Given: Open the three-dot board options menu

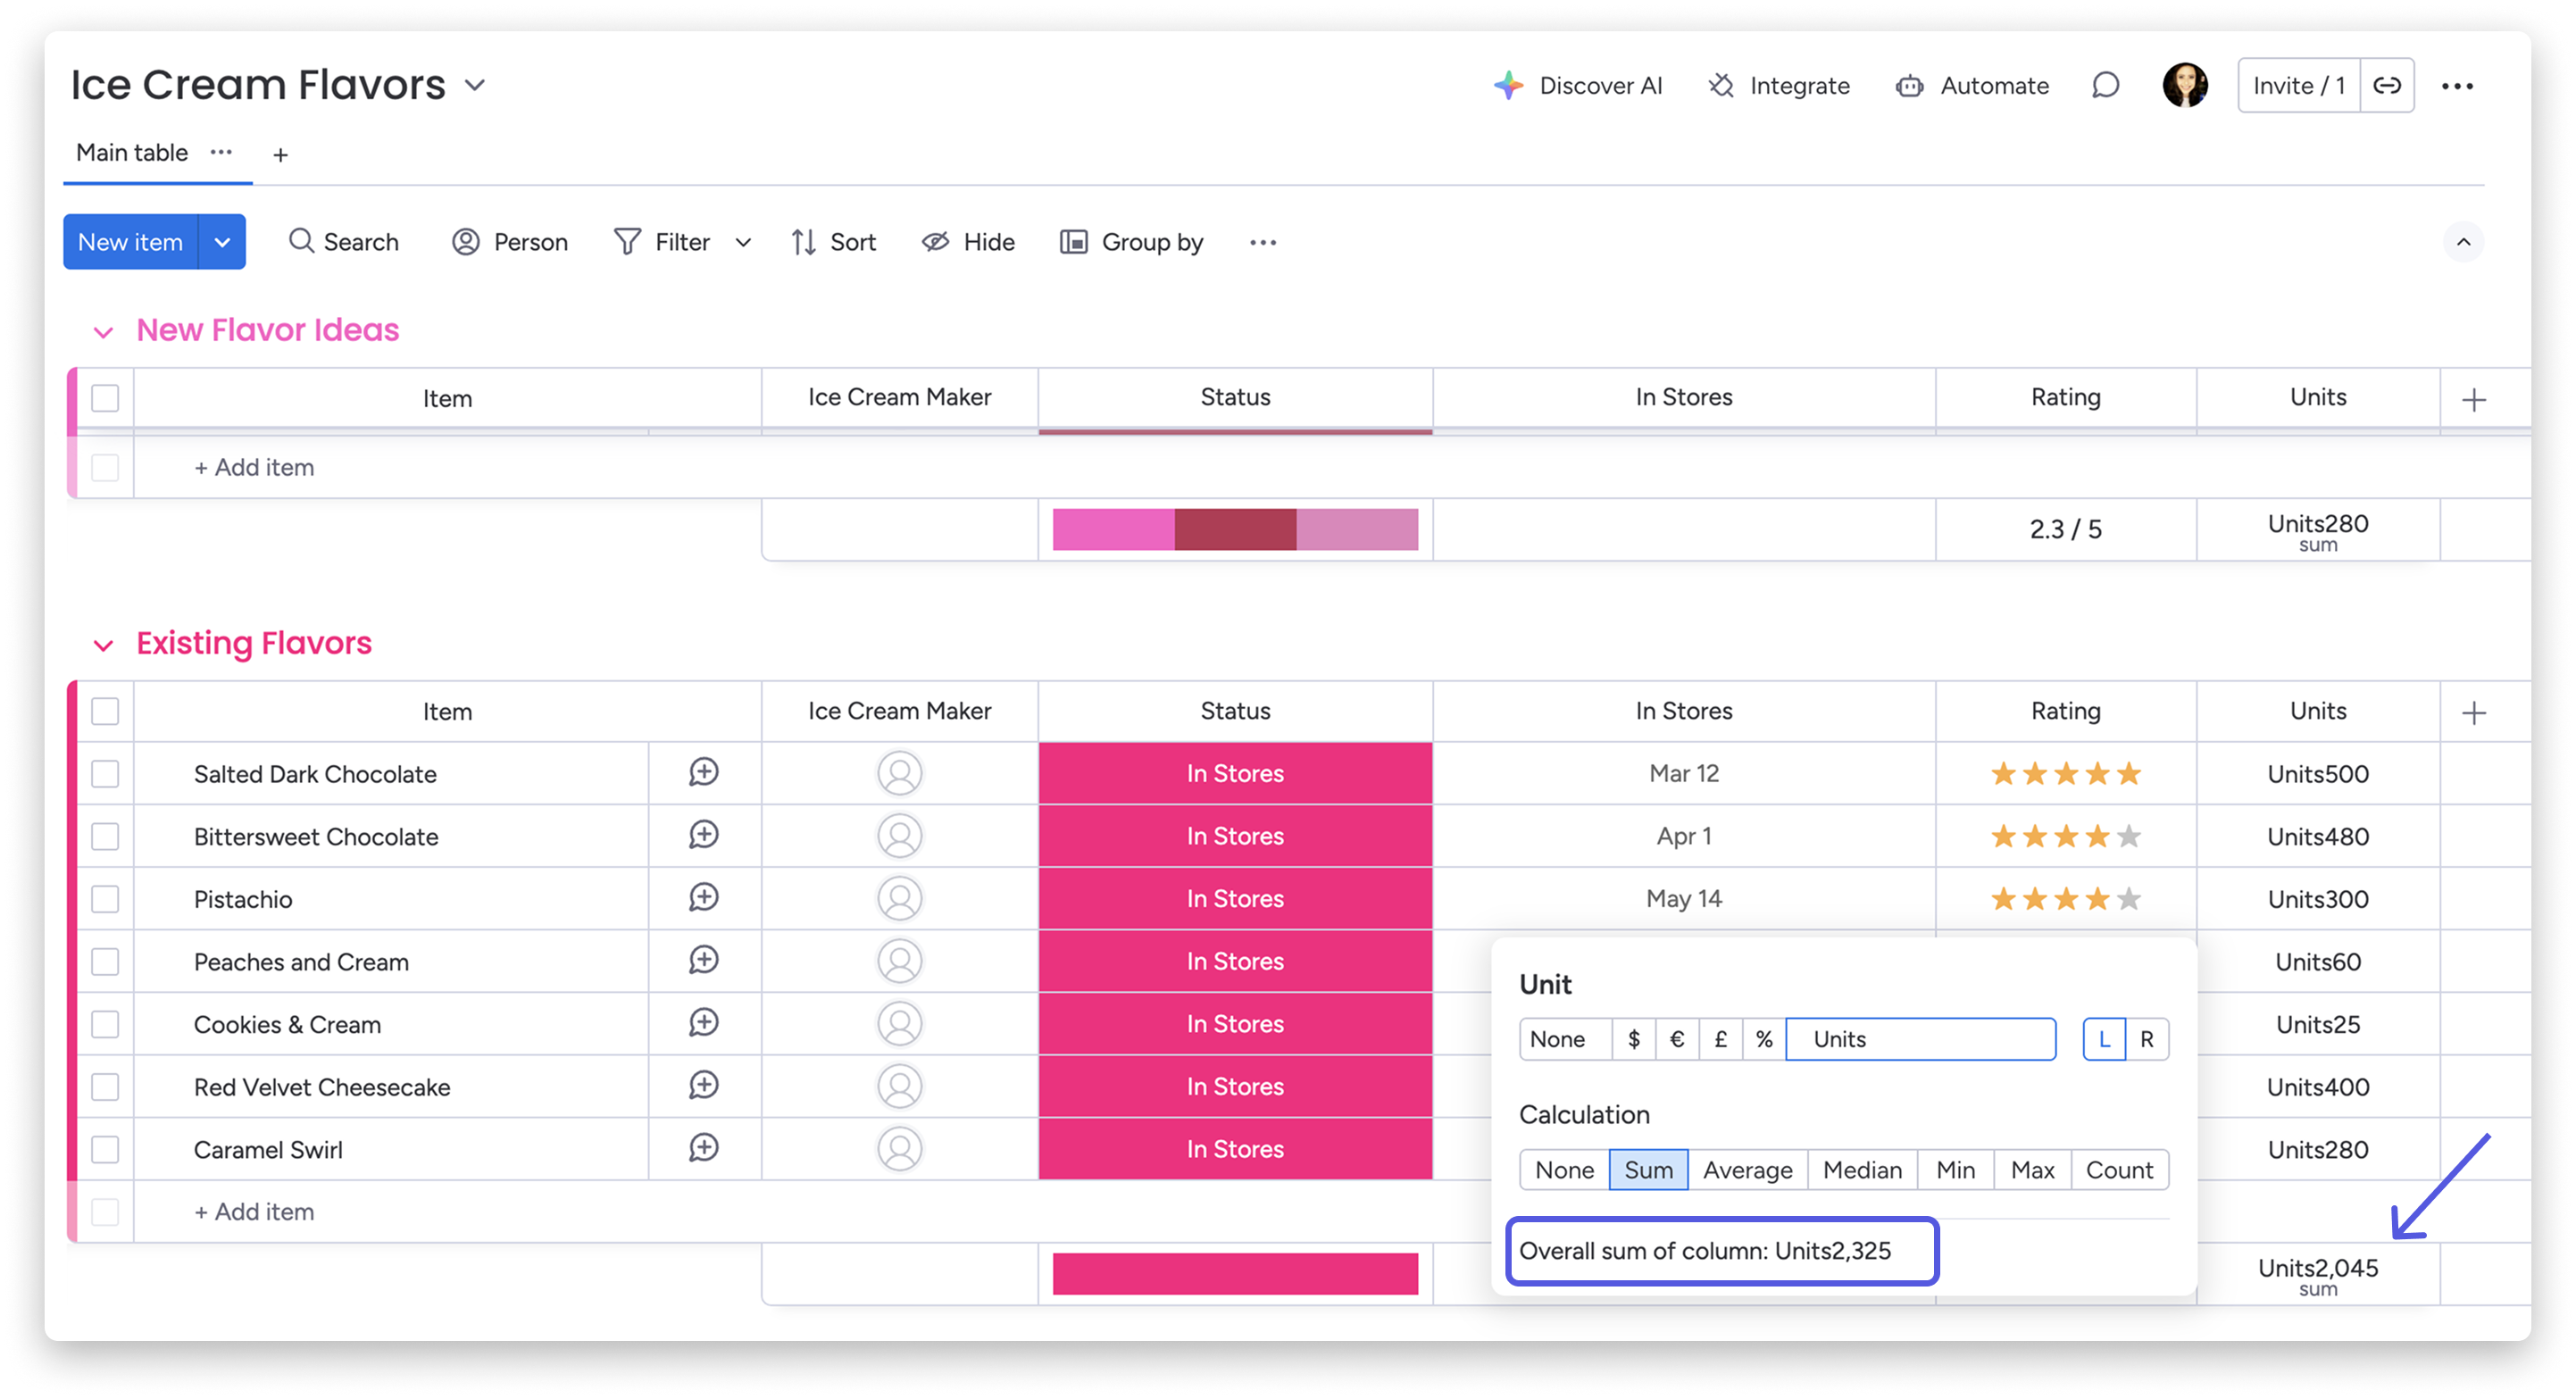Looking at the screenshot, I should click(2457, 86).
